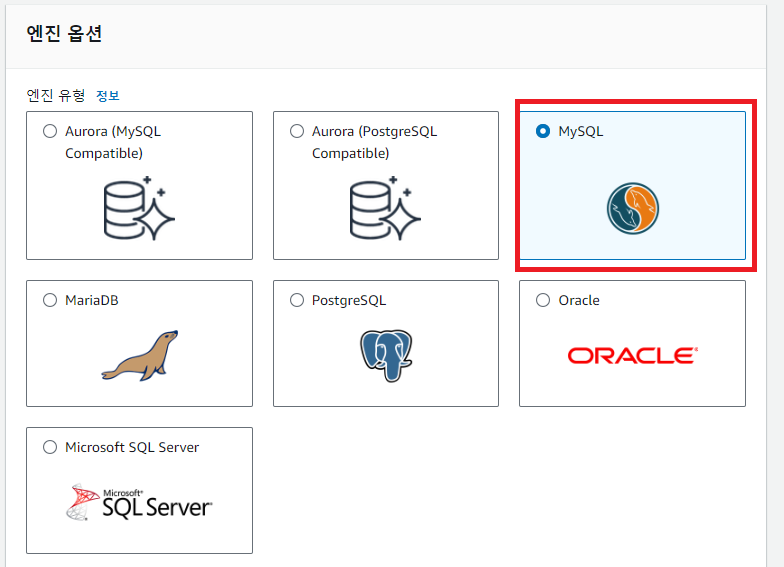Choose the PostgreSQL radio button
The width and height of the screenshot is (784, 567).
[x=296, y=300]
